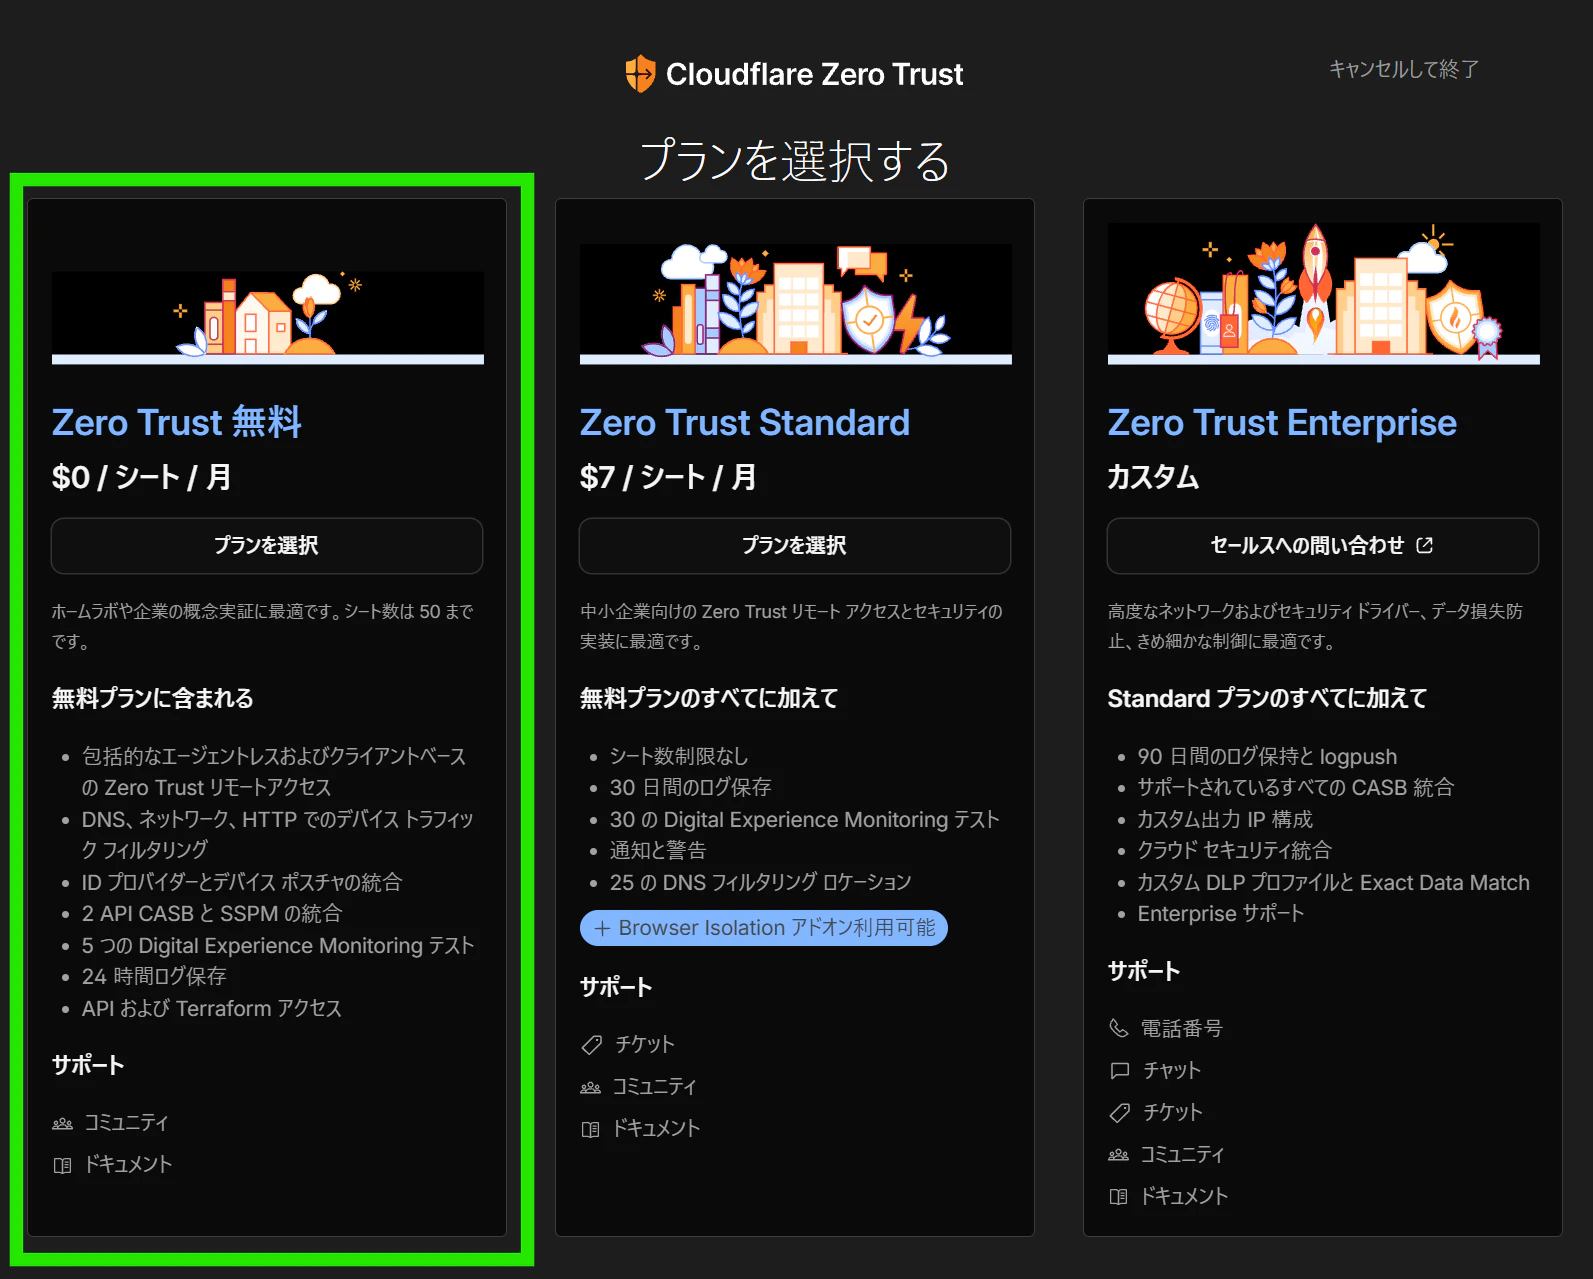Click the ticket icon in Standard plan support
The width and height of the screenshot is (1593, 1279).
click(x=592, y=1045)
